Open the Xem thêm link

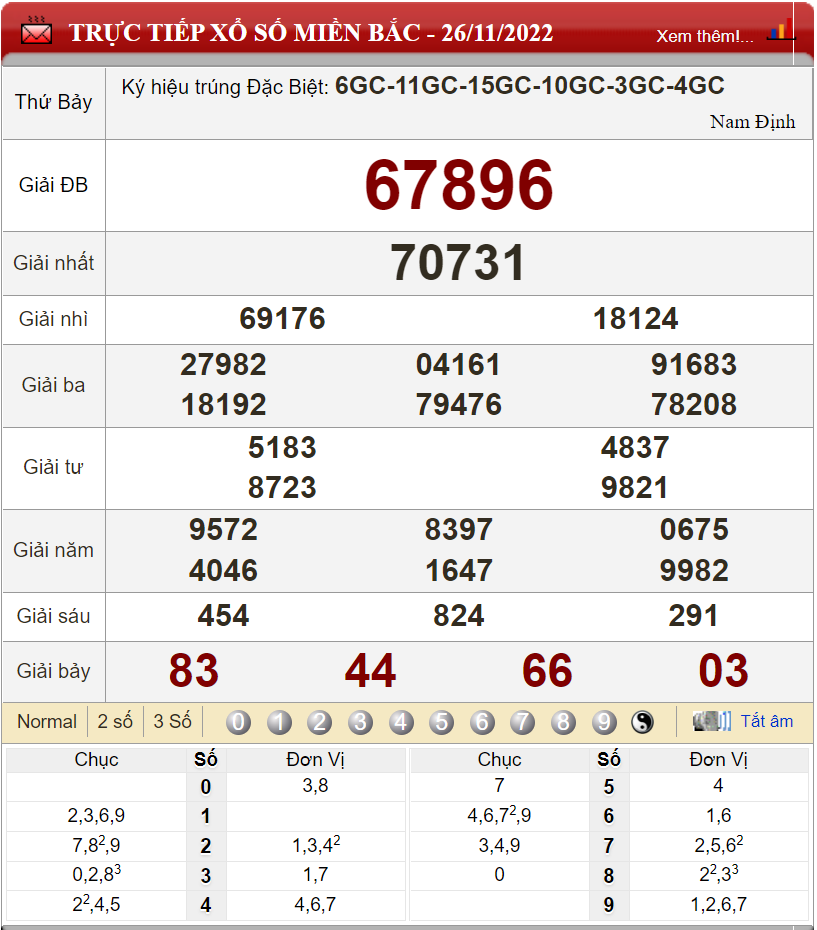click(704, 37)
